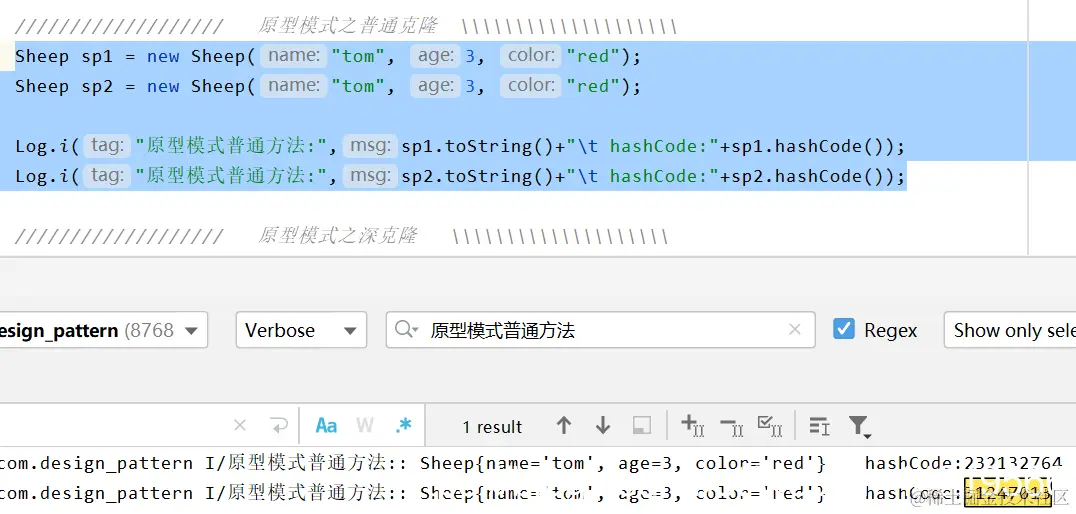Click the find bar text input

113,426
